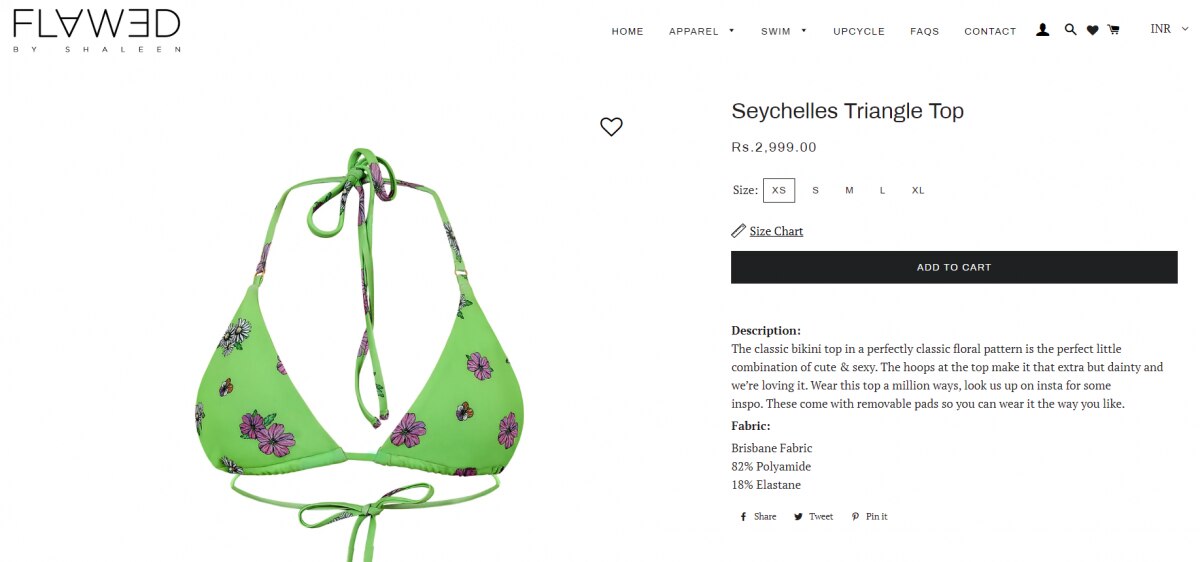Click the FLAWED by Shaleen logo
Viewport: 1200px width, 562px height.
(97, 31)
